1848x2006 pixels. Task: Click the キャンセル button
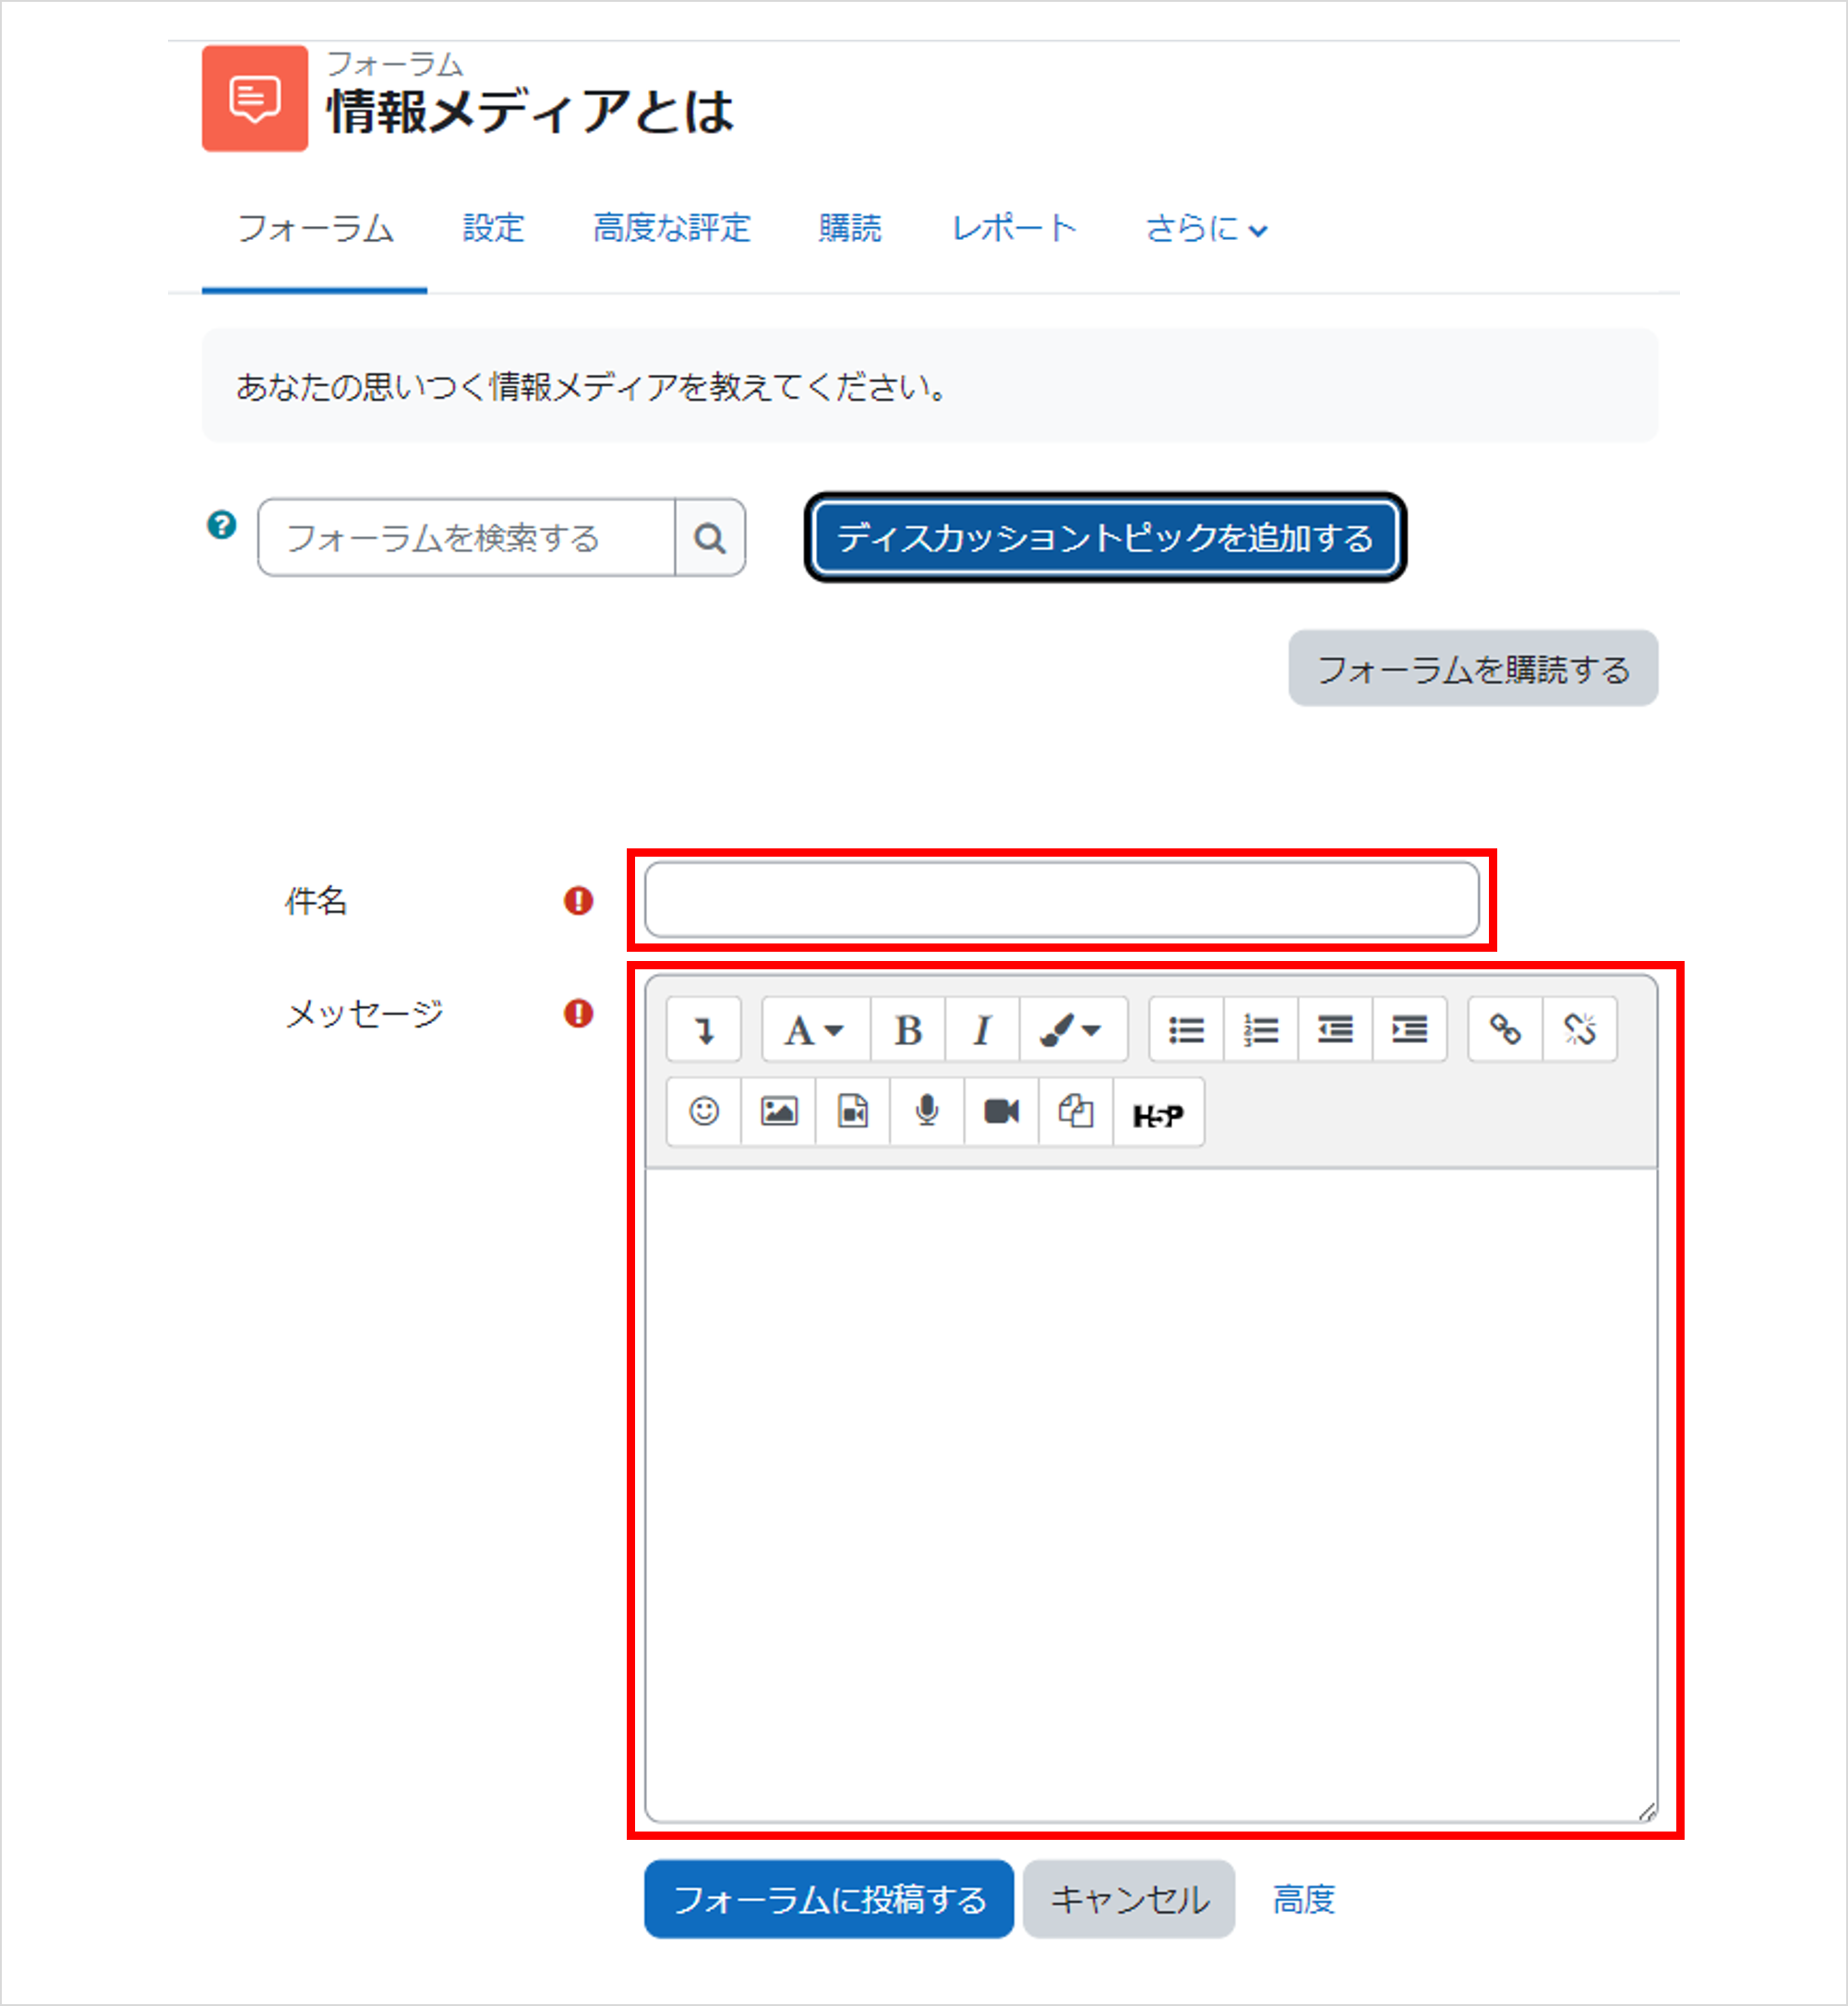1129,1899
